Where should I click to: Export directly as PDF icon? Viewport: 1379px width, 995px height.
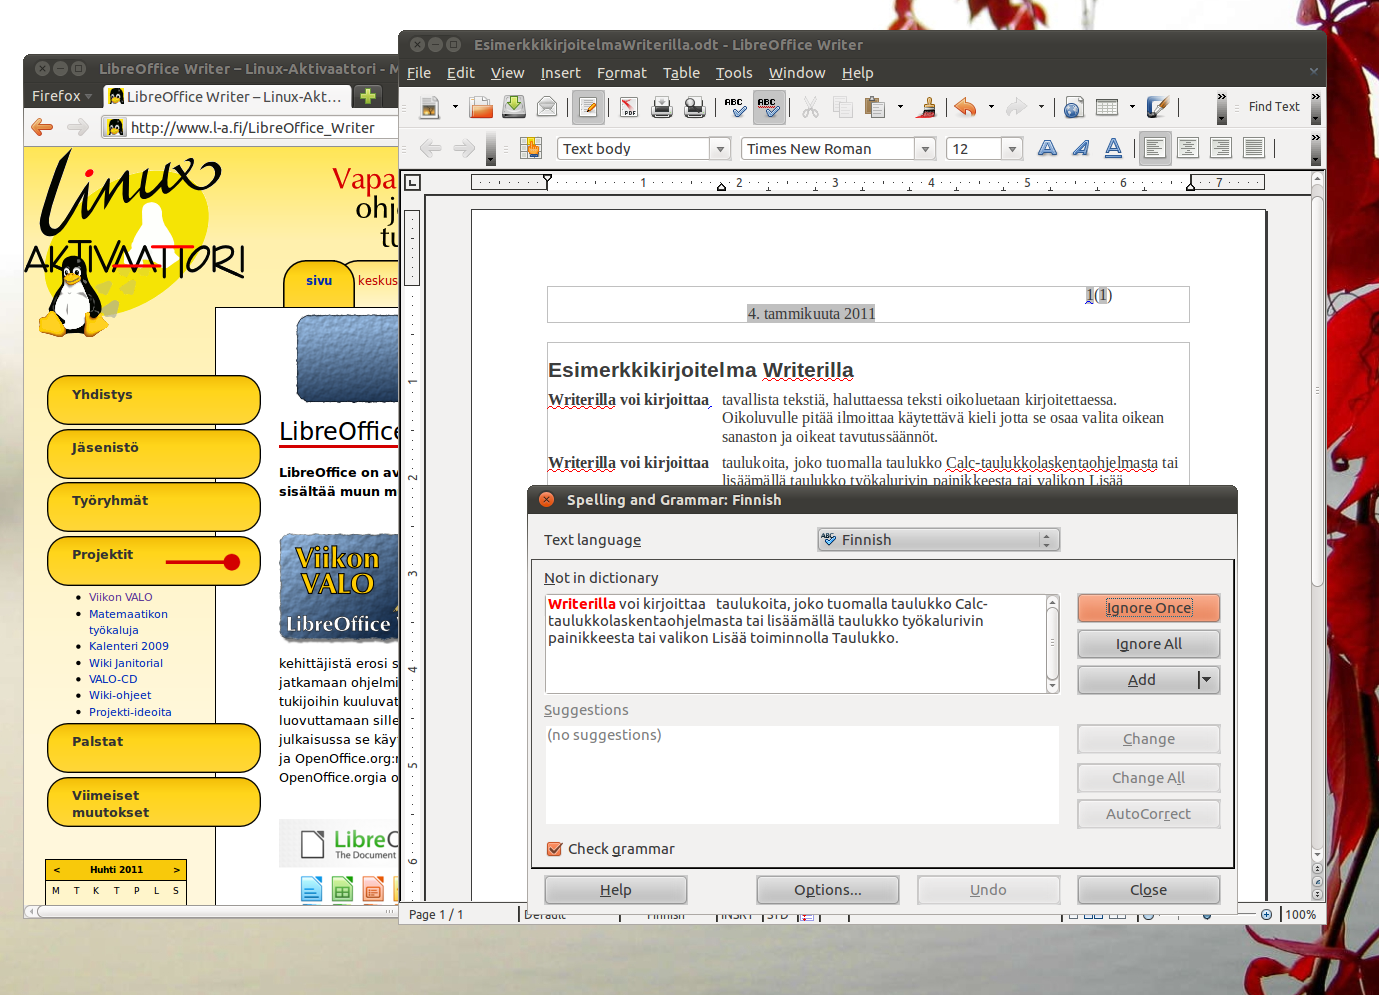pos(628,107)
